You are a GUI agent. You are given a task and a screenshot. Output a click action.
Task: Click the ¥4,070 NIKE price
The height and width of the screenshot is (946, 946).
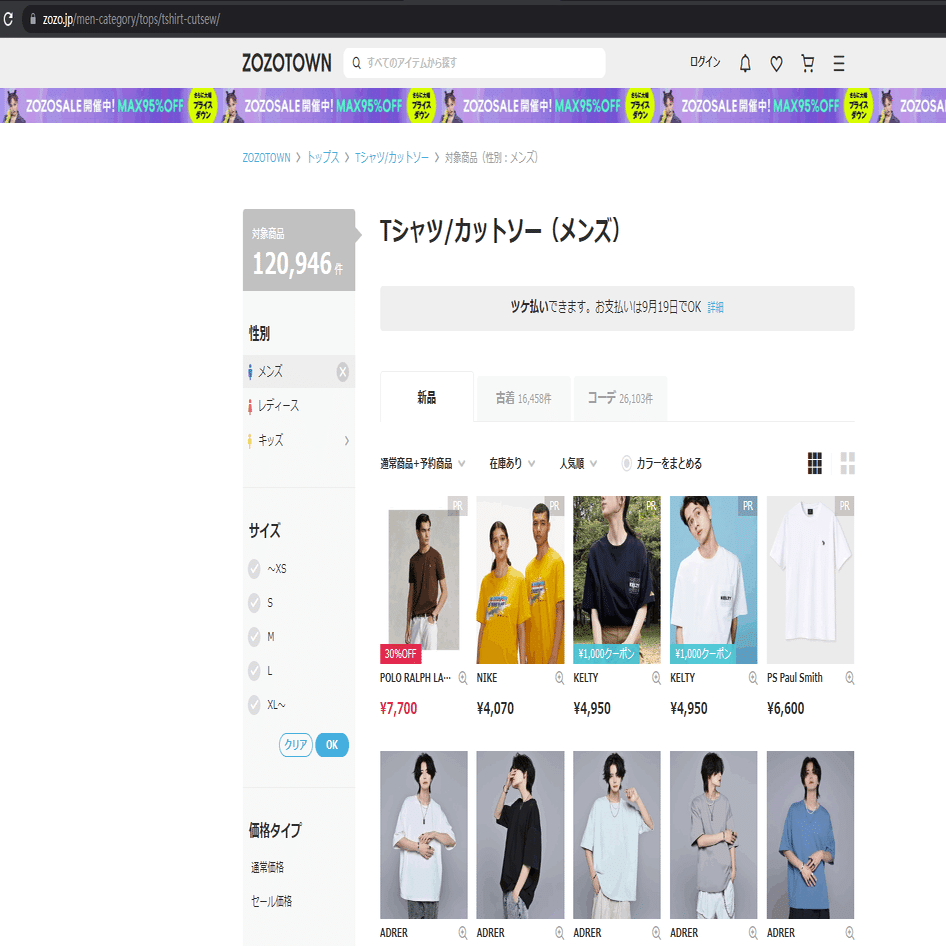(x=495, y=708)
